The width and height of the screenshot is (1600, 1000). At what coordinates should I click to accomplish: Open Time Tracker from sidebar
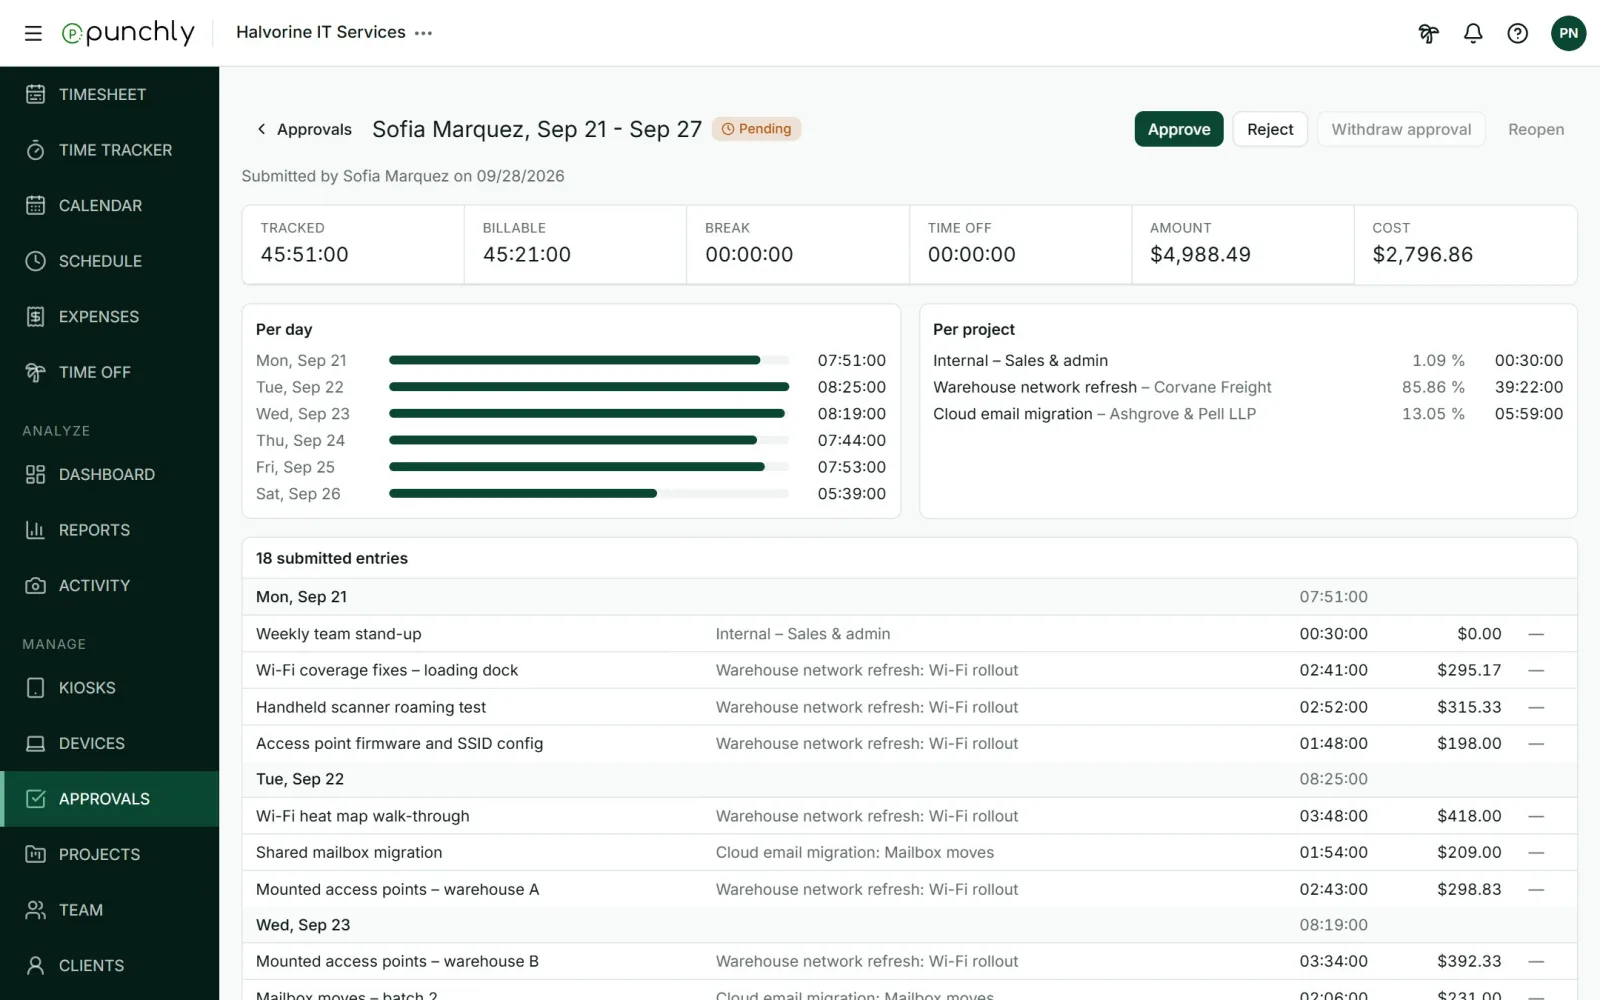[110, 150]
